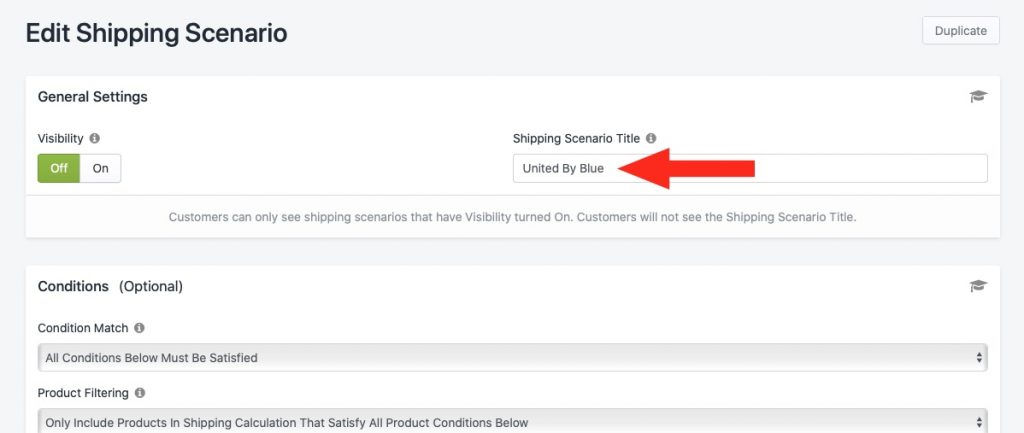Click the Edit Shipping Scenario heading
The height and width of the screenshot is (433, 1024).
(x=156, y=33)
